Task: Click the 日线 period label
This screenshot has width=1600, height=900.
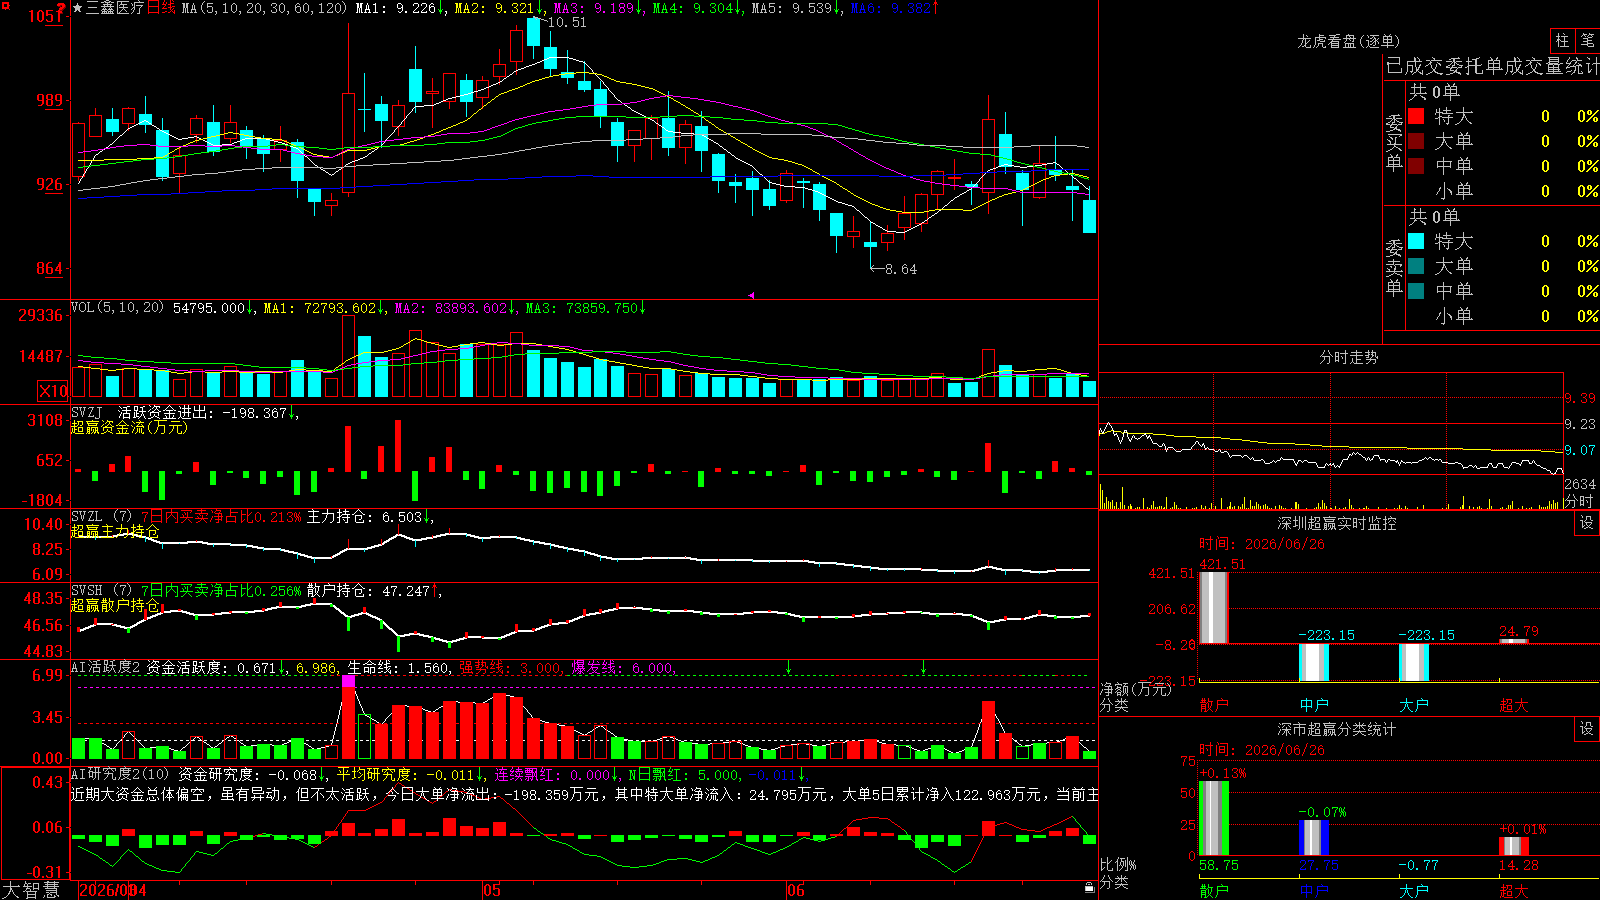Action: click(161, 8)
